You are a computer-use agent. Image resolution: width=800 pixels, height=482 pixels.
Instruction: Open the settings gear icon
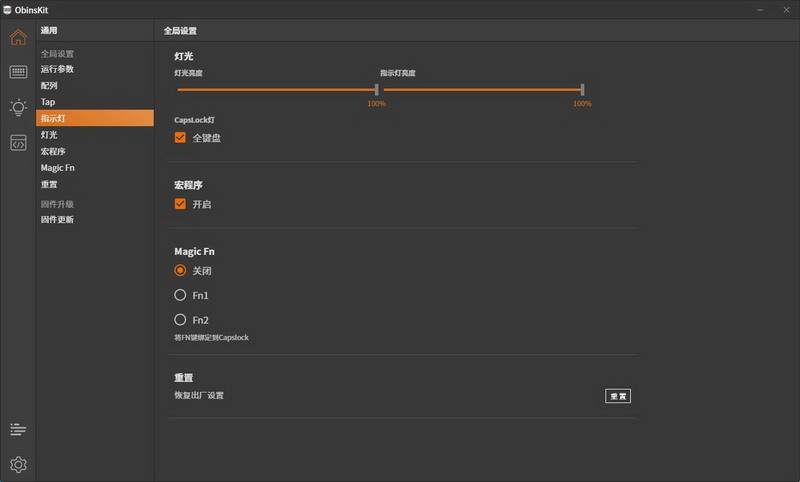(x=18, y=464)
